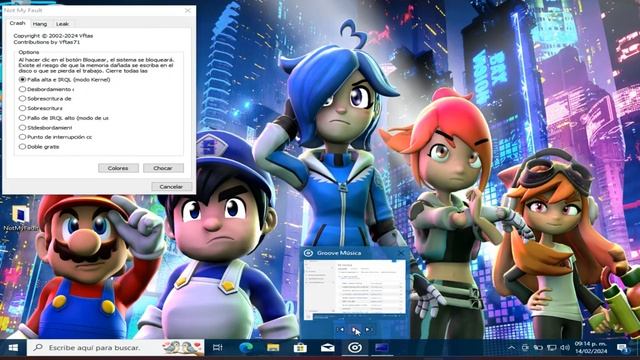Image resolution: width=640 pixels, height=360 pixels.
Task: Click the Not My Fault taskbar icon
Action: point(382,348)
